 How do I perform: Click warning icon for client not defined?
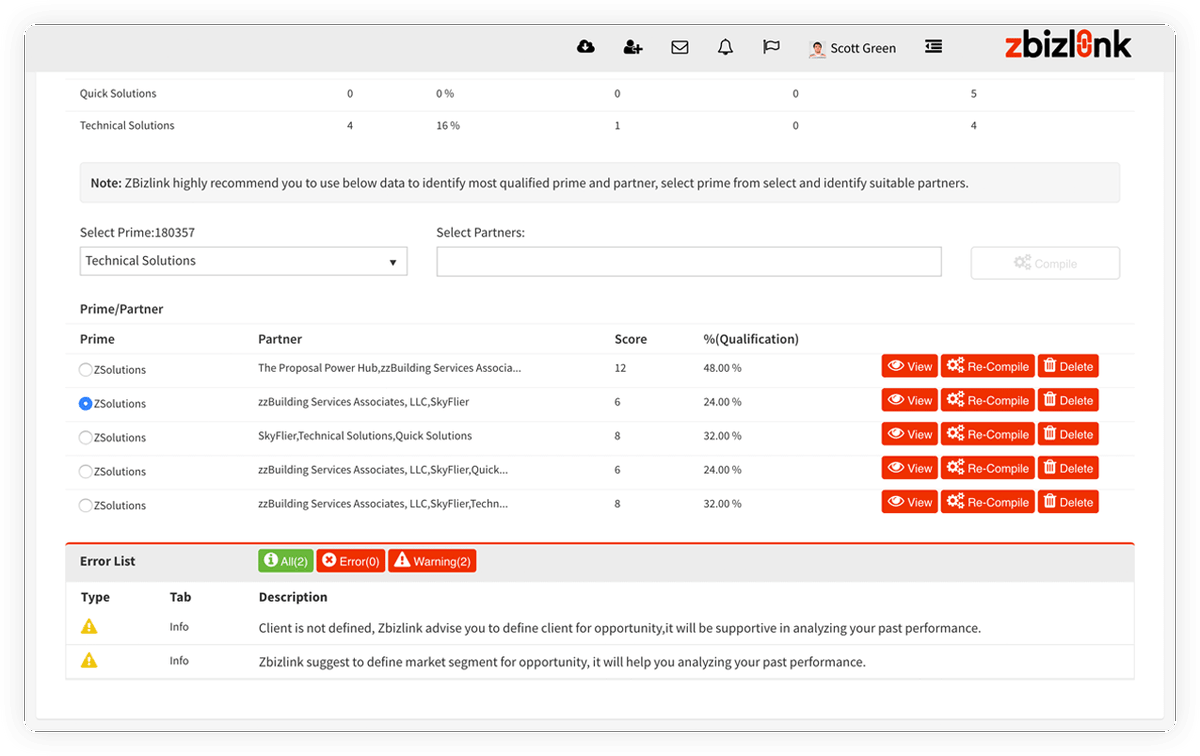point(89,627)
